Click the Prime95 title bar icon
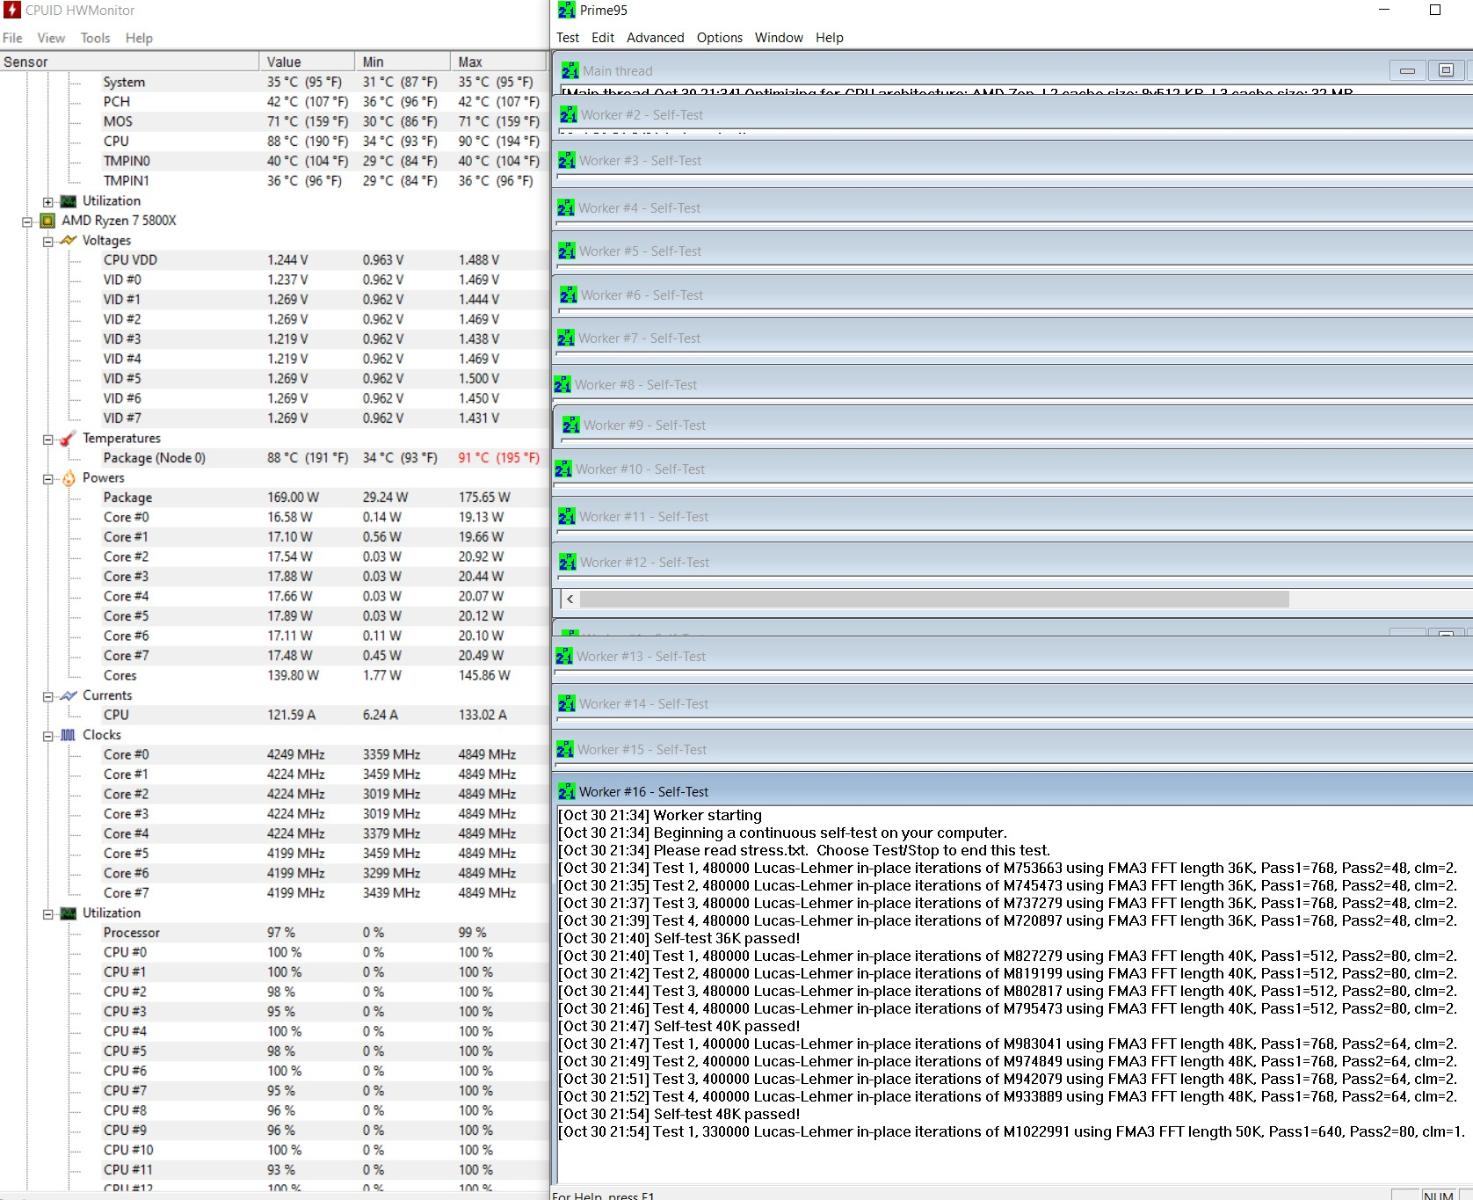The height and width of the screenshot is (1200, 1473). coord(567,10)
